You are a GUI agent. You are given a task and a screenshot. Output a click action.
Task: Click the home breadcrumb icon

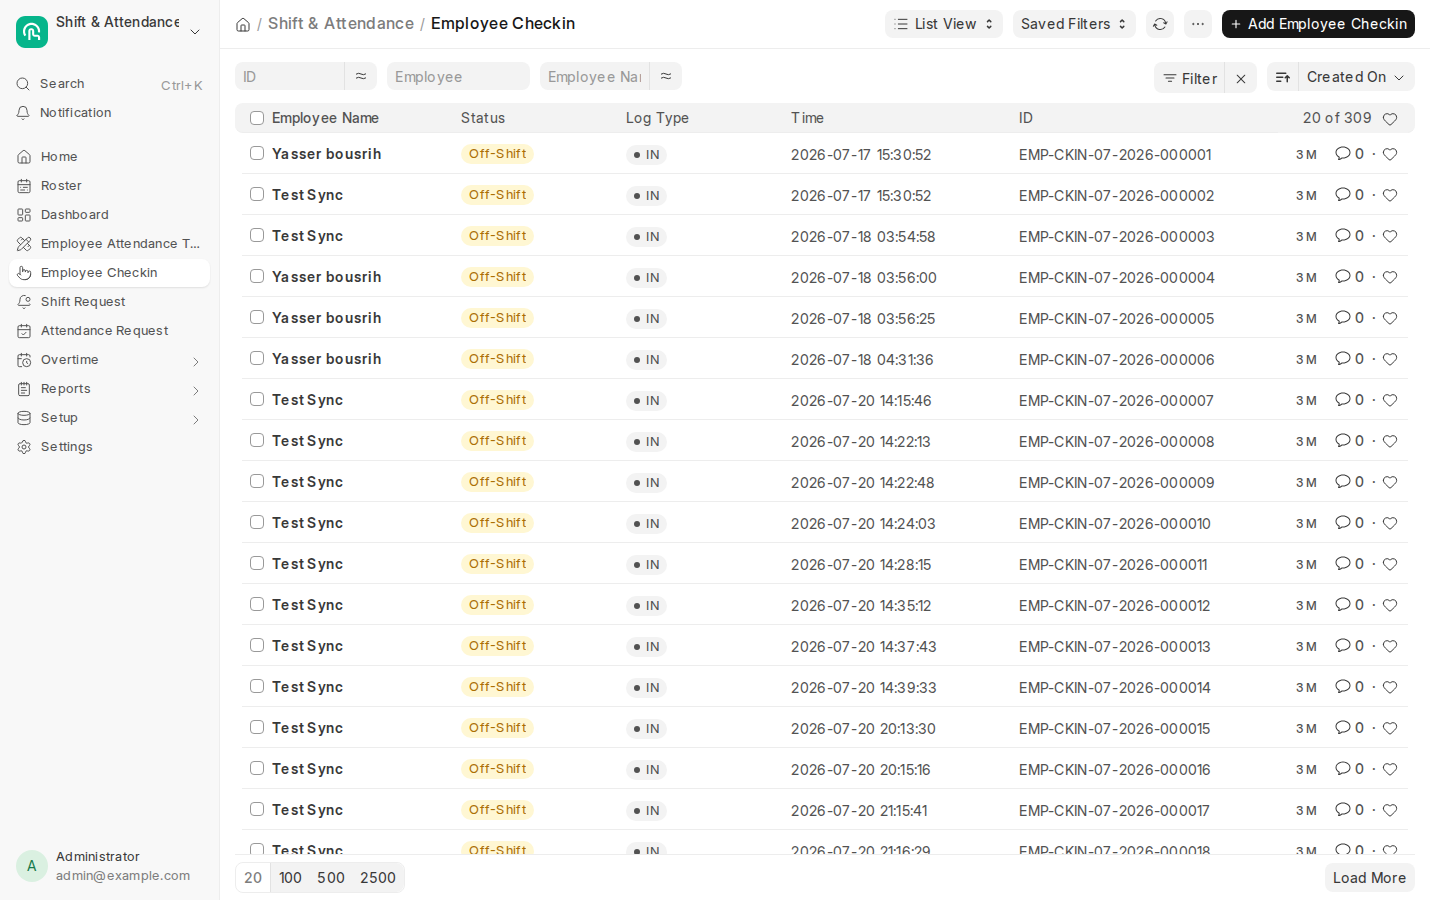[243, 24]
